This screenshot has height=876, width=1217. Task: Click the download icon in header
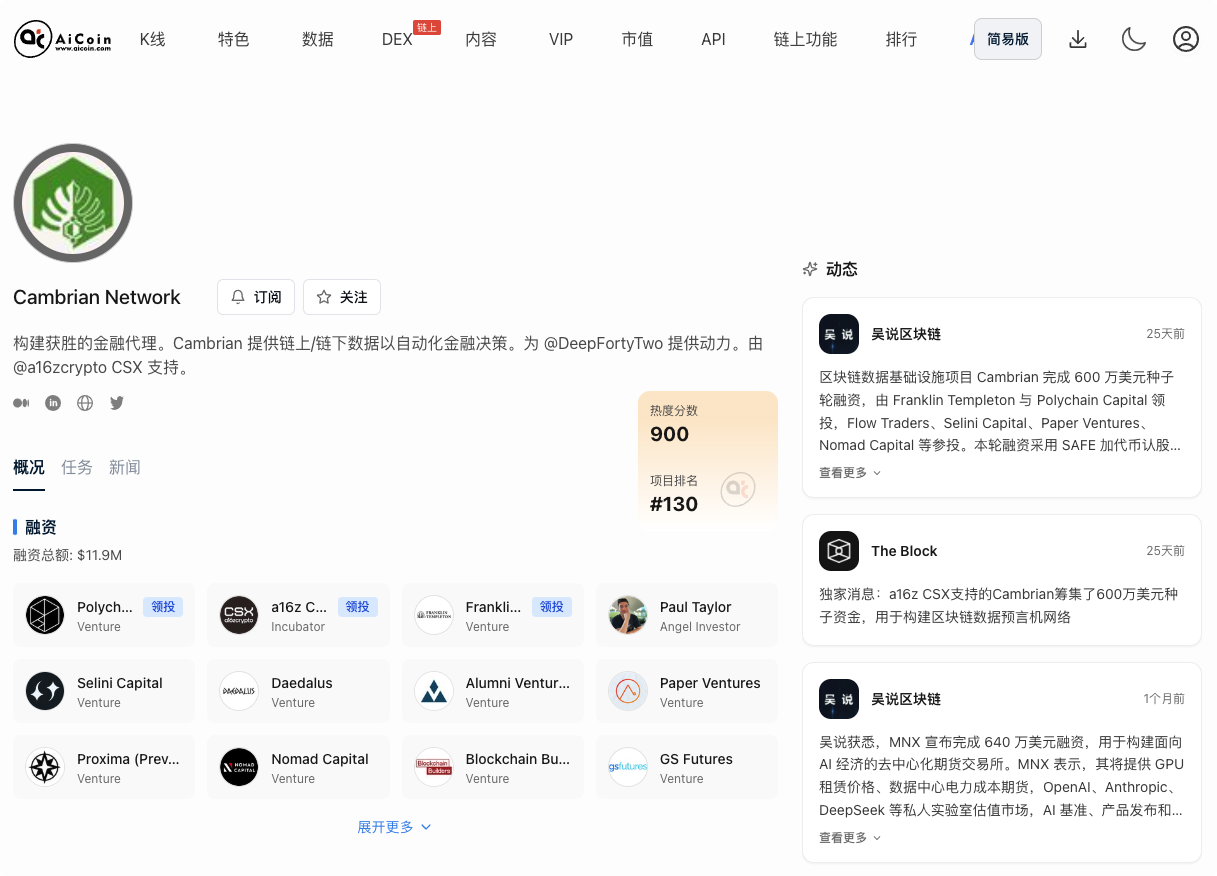[1078, 39]
